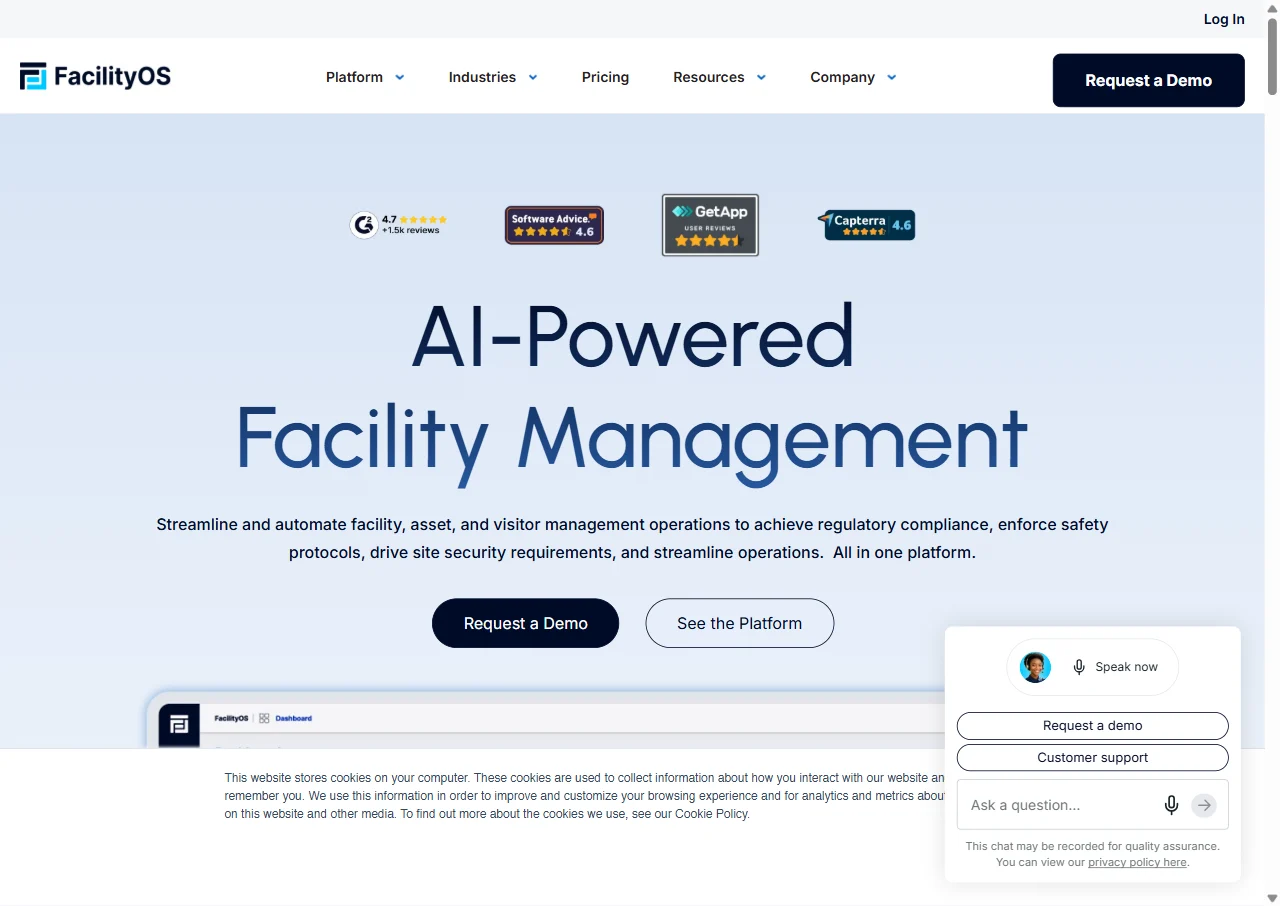Click the scrollbar down arrow
This screenshot has height=906, width=1280.
1272,898
